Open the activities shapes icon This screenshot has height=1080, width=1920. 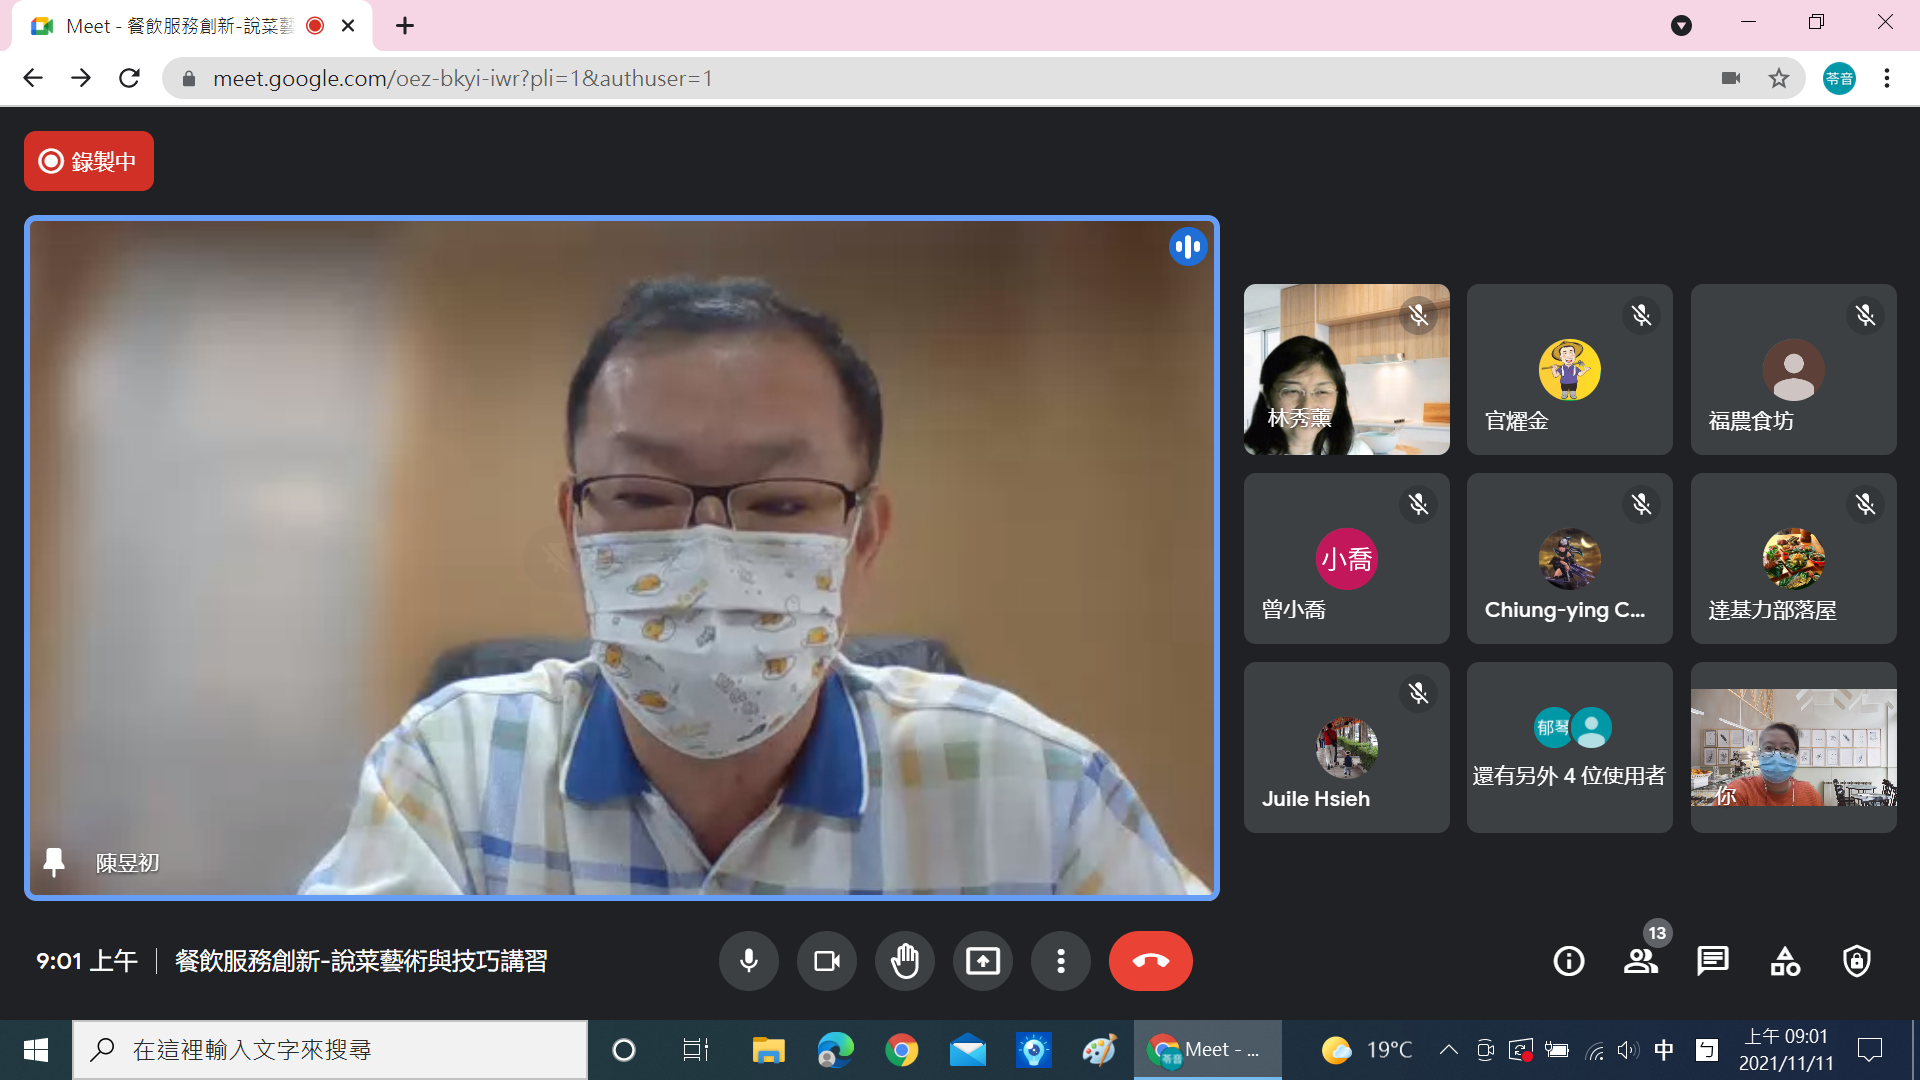point(1785,961)
